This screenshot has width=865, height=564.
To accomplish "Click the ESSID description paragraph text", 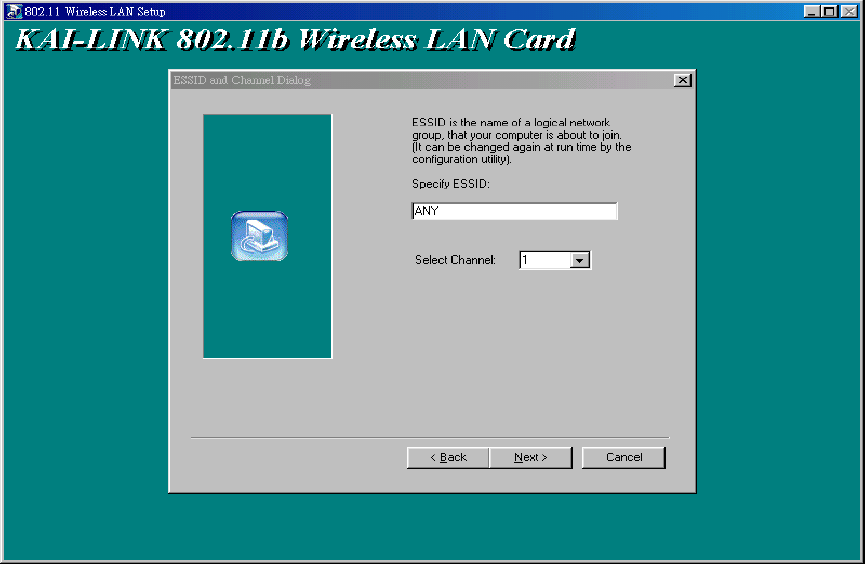I will (521, 141).
